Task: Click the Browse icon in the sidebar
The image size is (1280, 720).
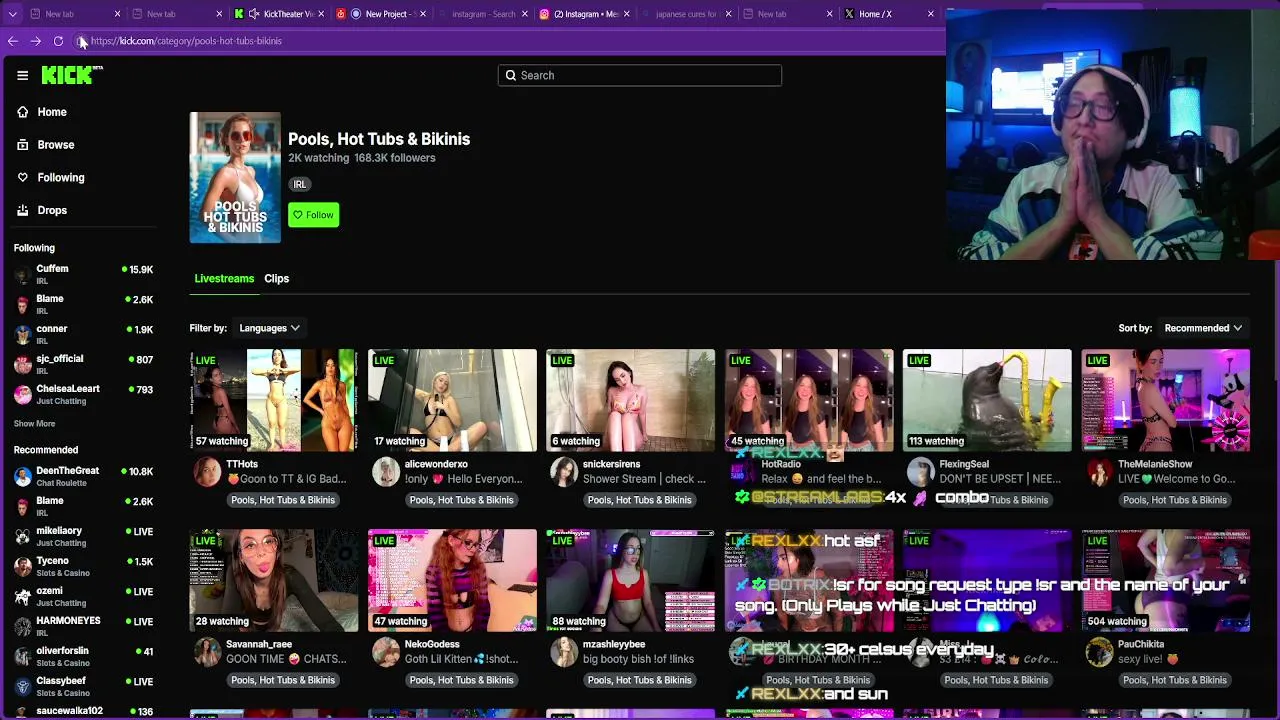Action: 22,145
